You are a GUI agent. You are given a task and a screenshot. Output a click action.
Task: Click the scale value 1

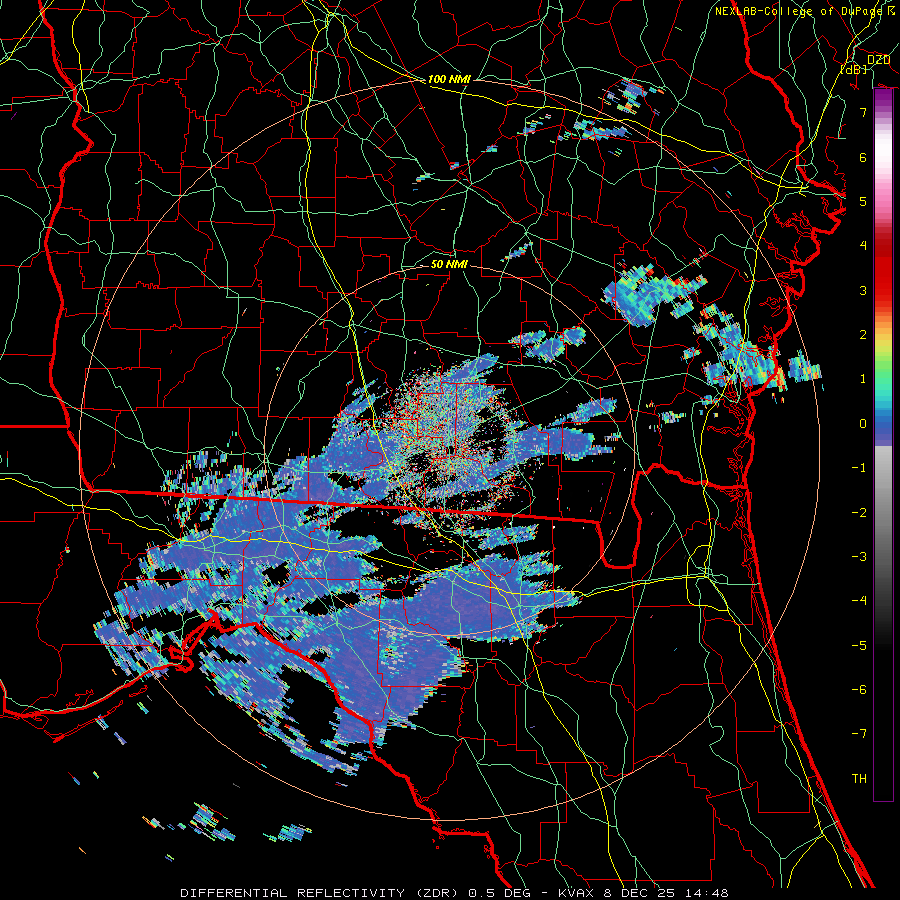pos(863,379)
